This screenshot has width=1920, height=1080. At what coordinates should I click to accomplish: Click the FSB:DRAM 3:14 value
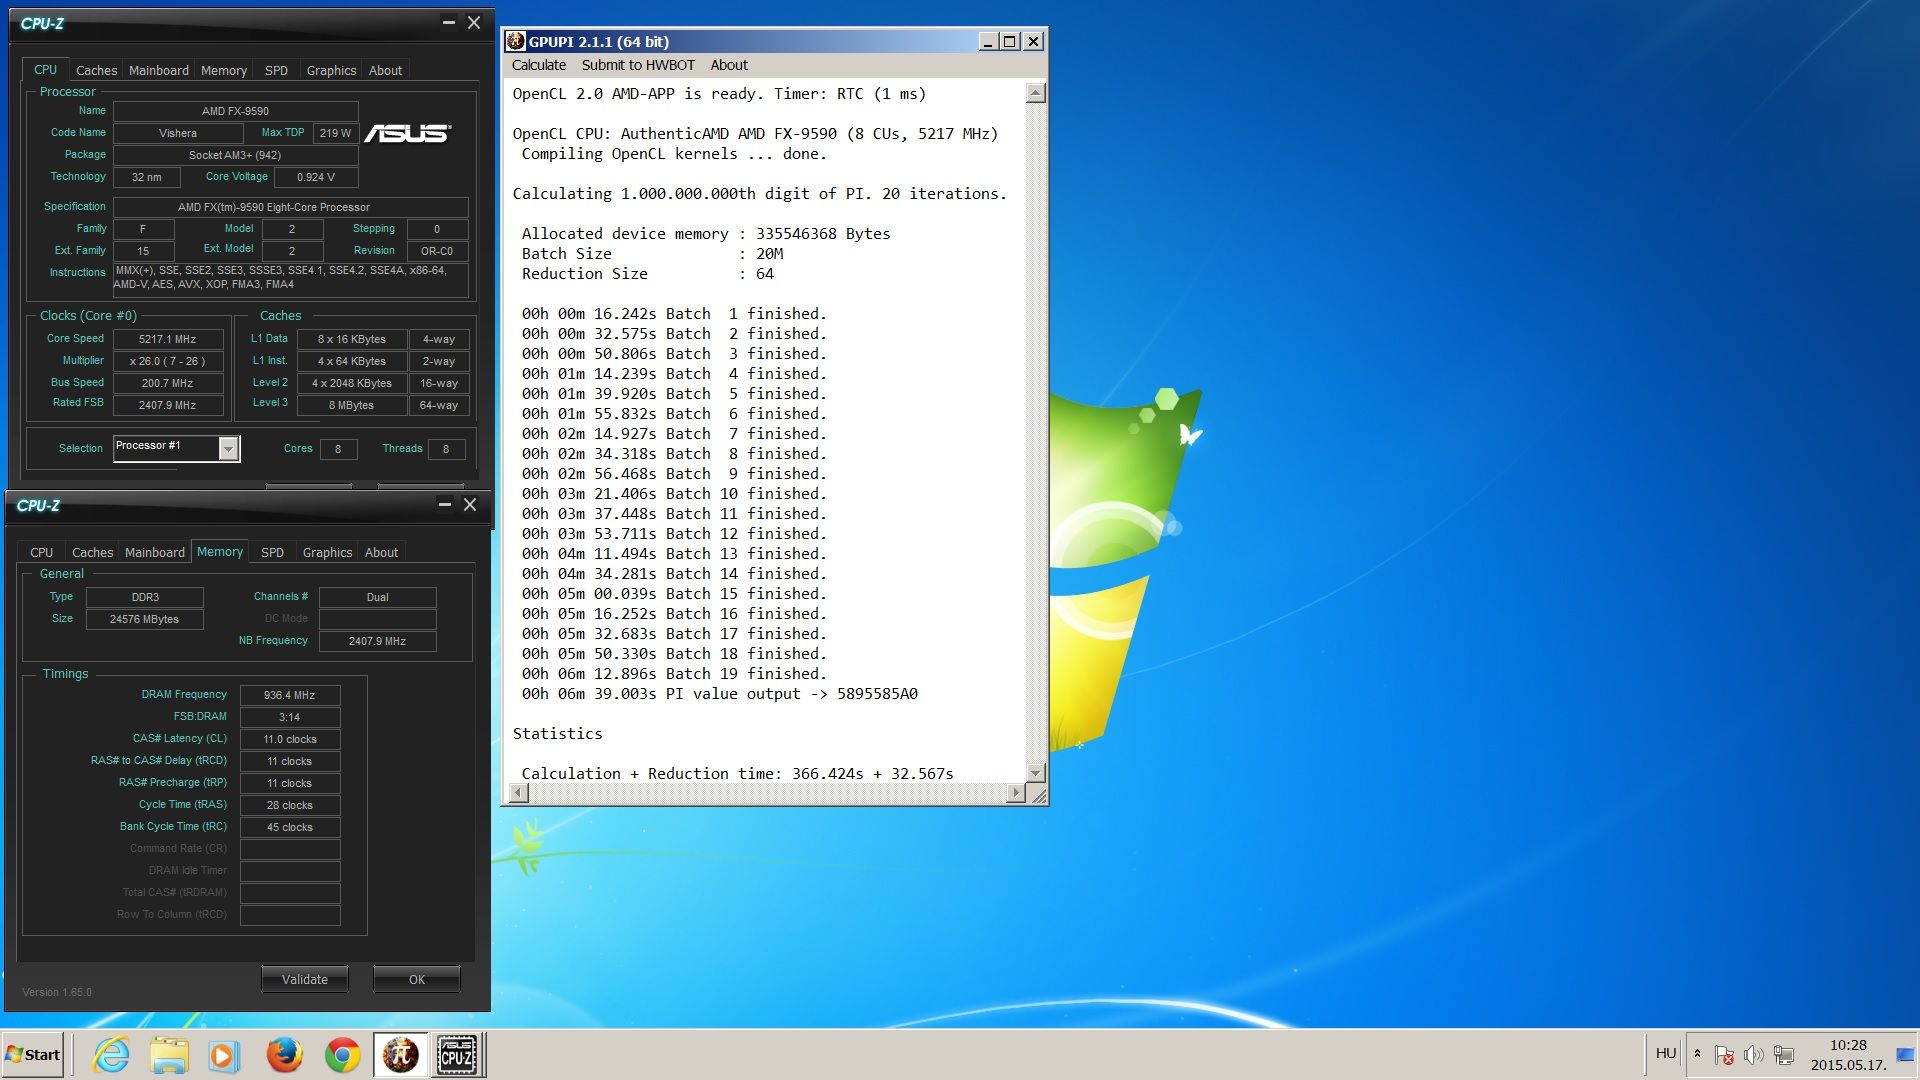(x=289, y=717)
